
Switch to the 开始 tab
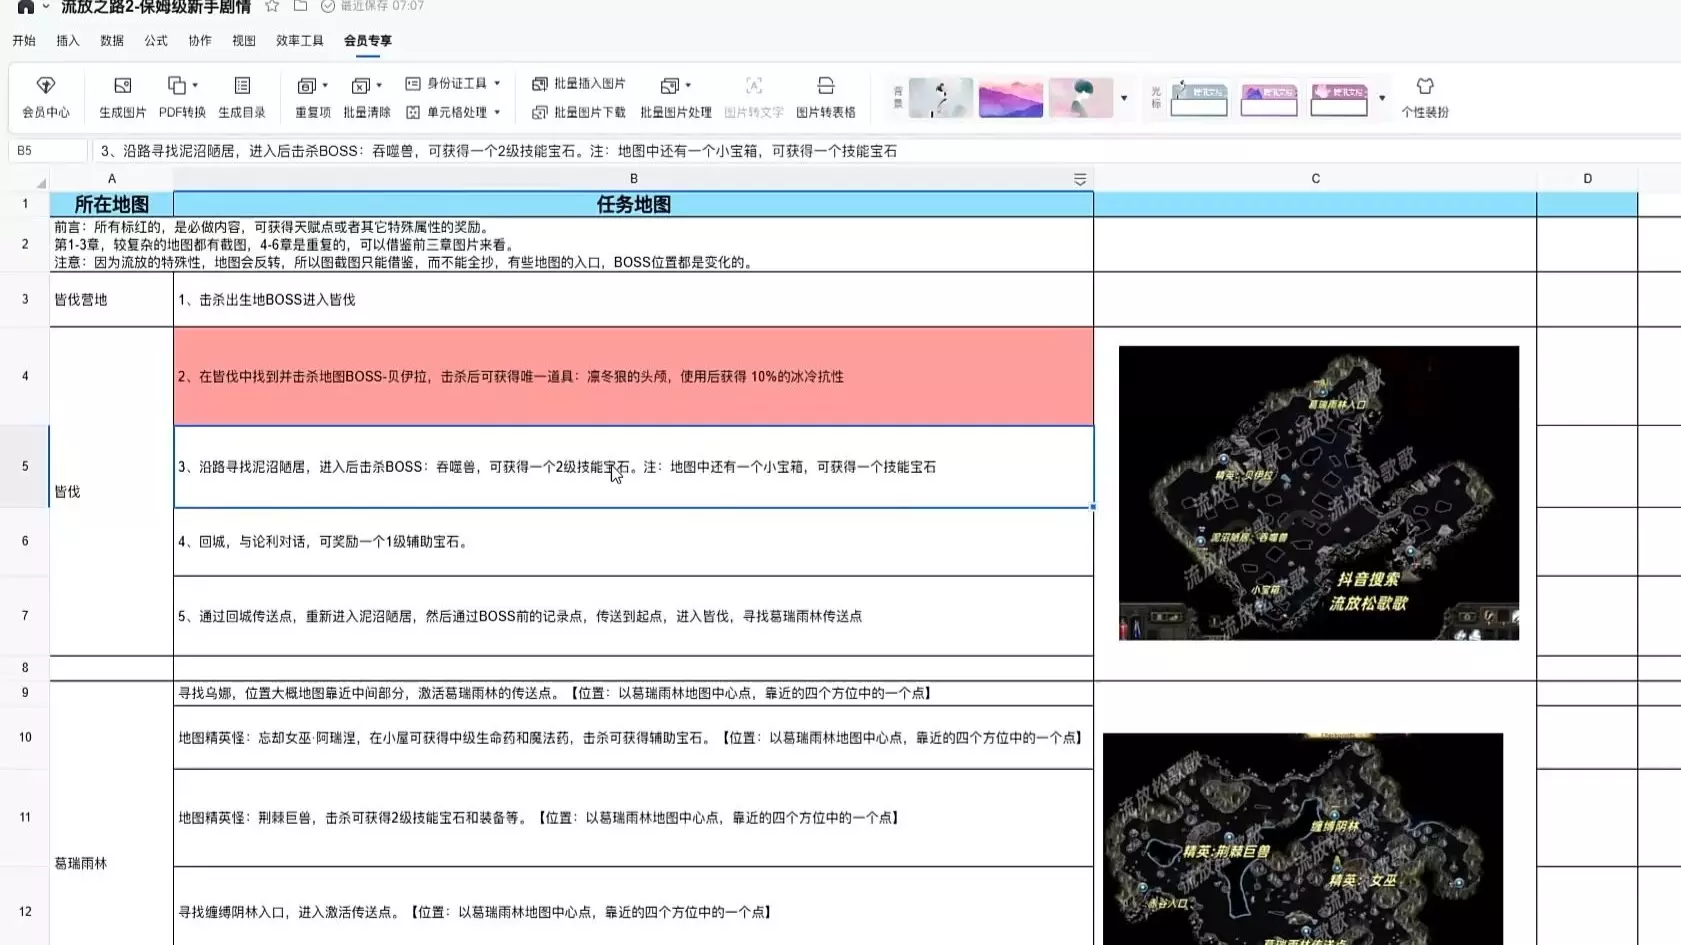click(24, 41)
